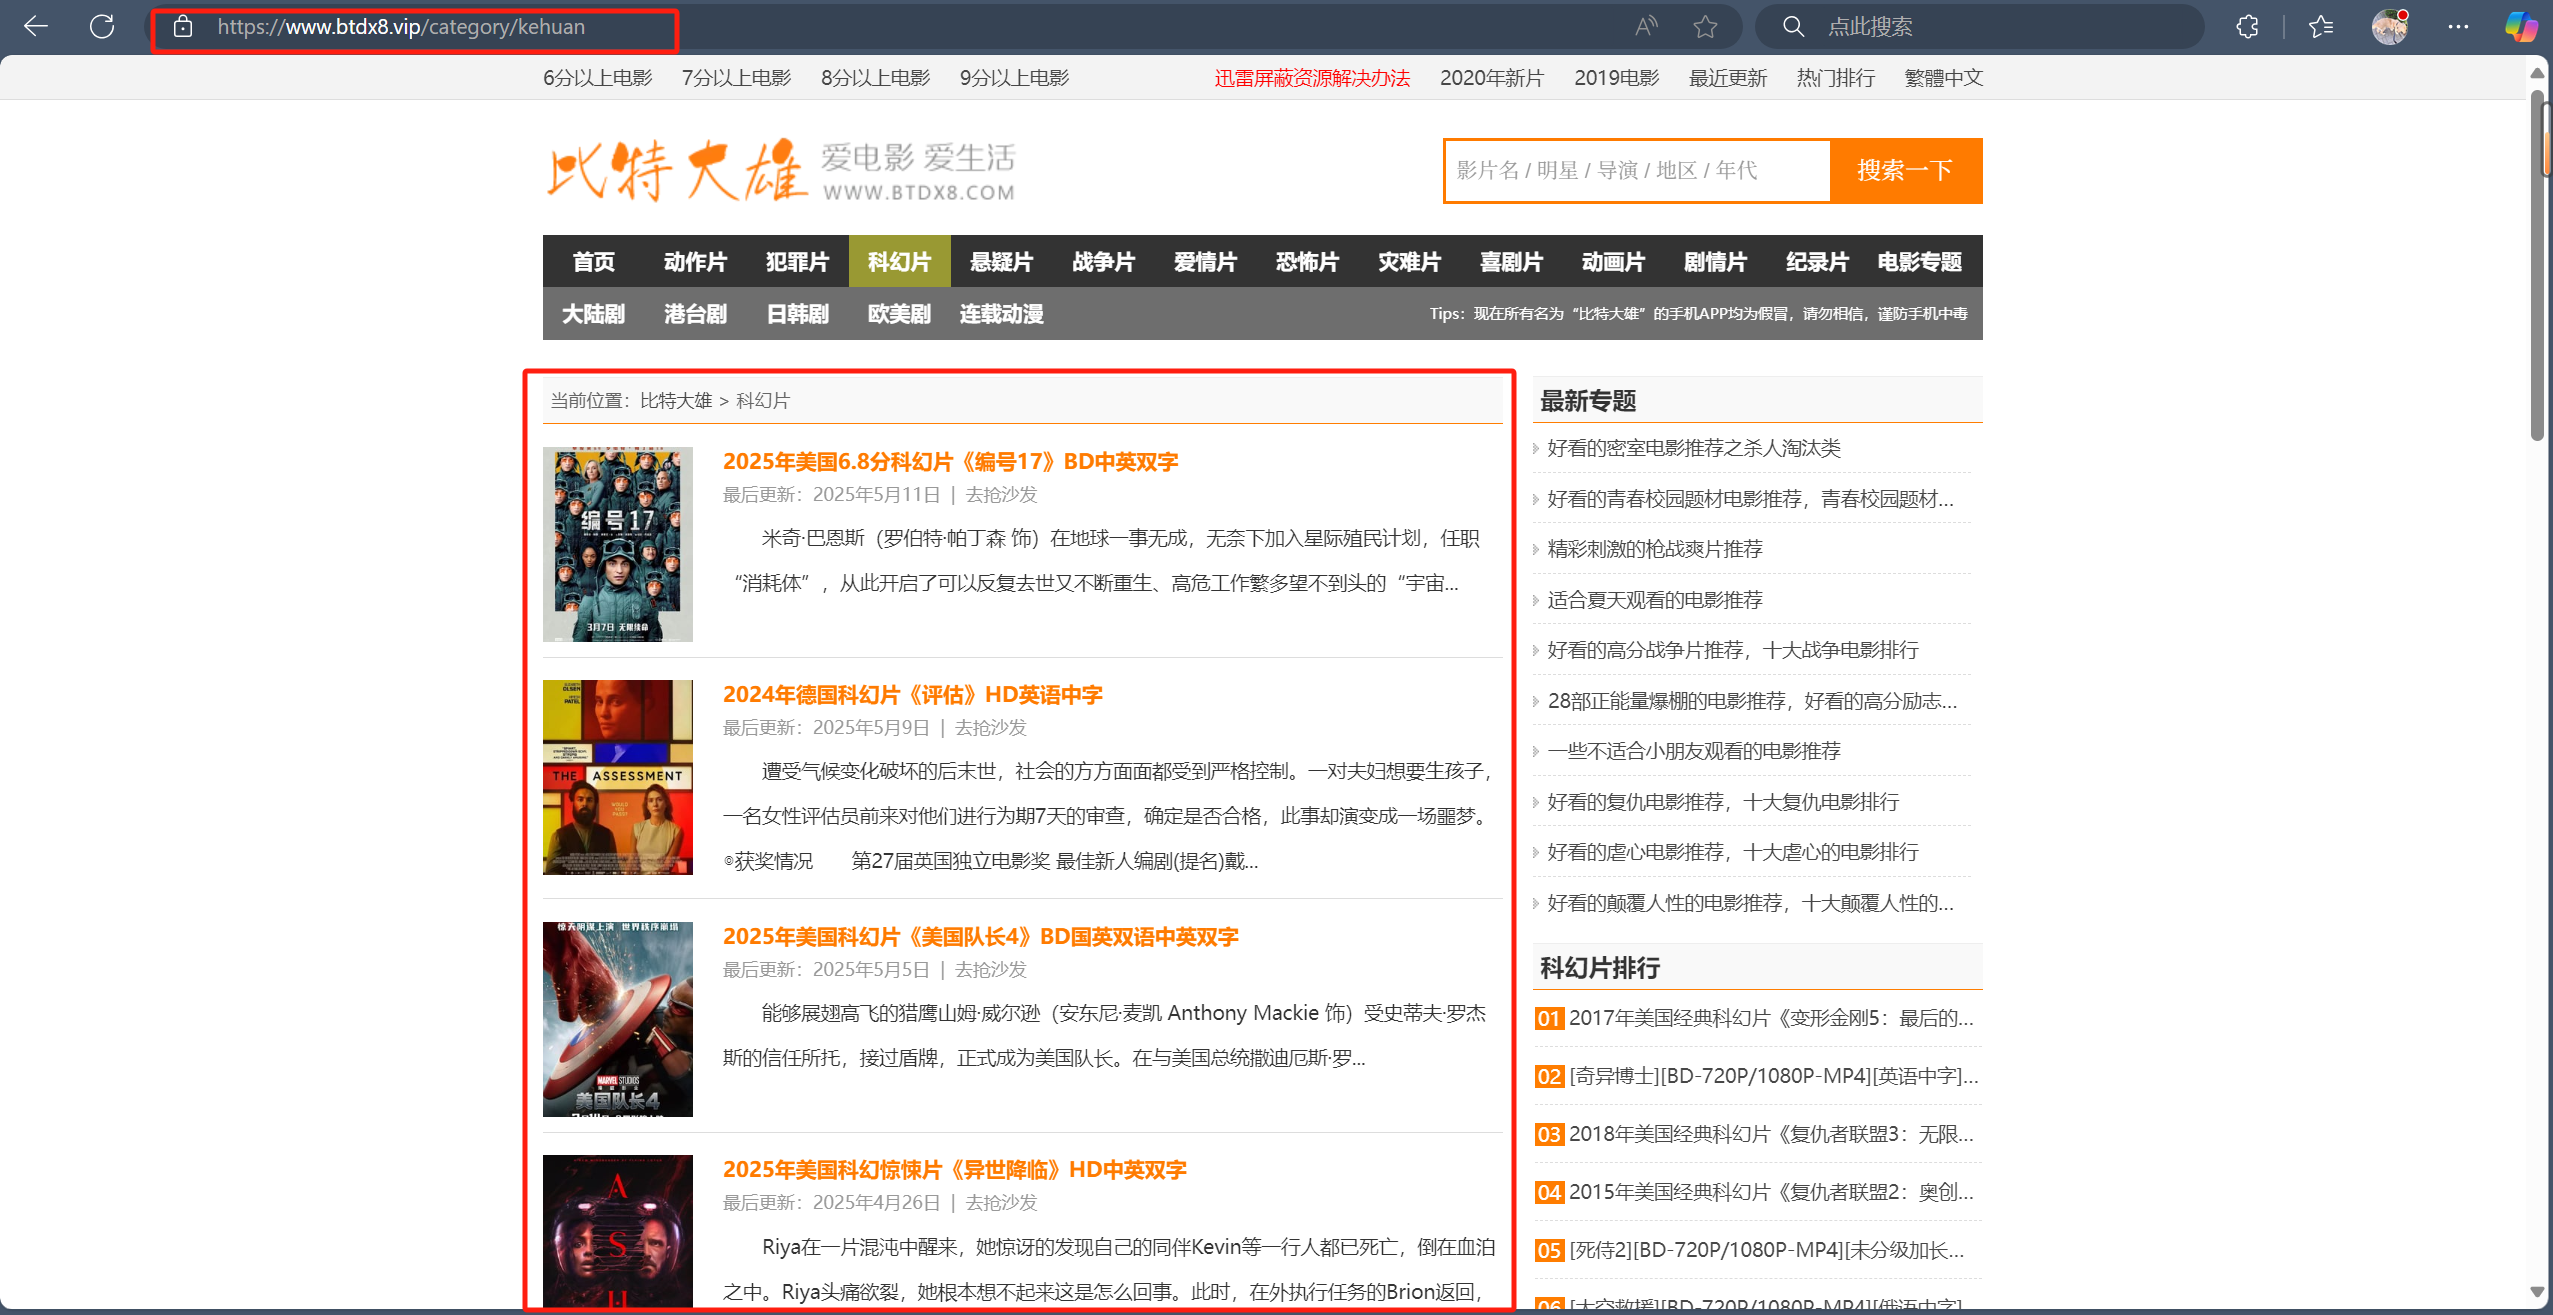Open 电影专题 navigation item
Image resolution: width=2553 pixels, height=1315 pixels.
[1919, 262]
